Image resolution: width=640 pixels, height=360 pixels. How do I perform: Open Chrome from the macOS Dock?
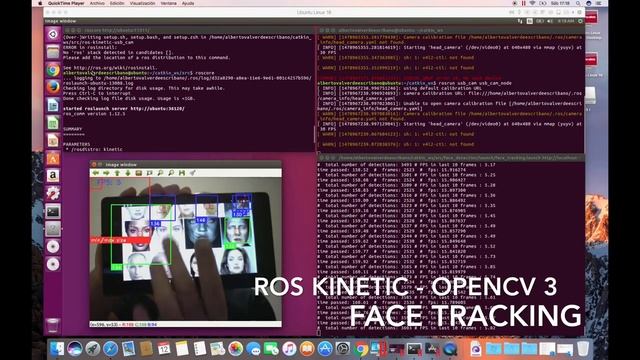tap(361, 349)
